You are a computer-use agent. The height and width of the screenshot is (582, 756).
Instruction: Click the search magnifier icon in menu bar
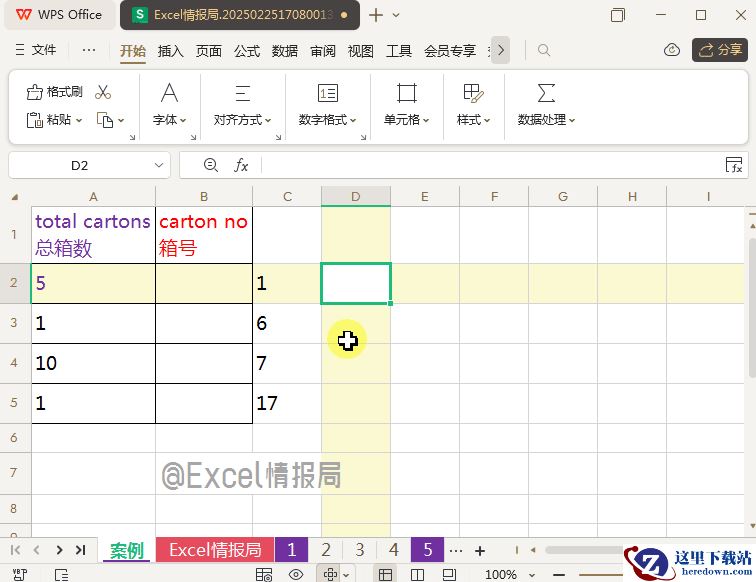[544, 50]
